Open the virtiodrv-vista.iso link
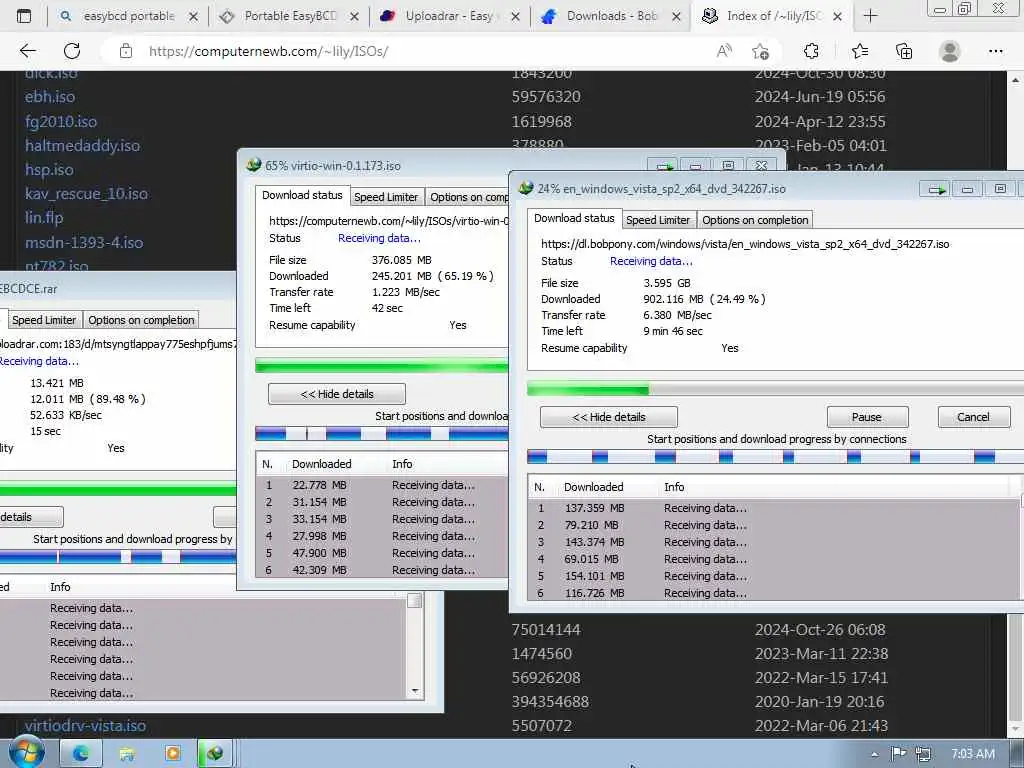This screenshot has width=1024, height=768. [x=85, y=725]
